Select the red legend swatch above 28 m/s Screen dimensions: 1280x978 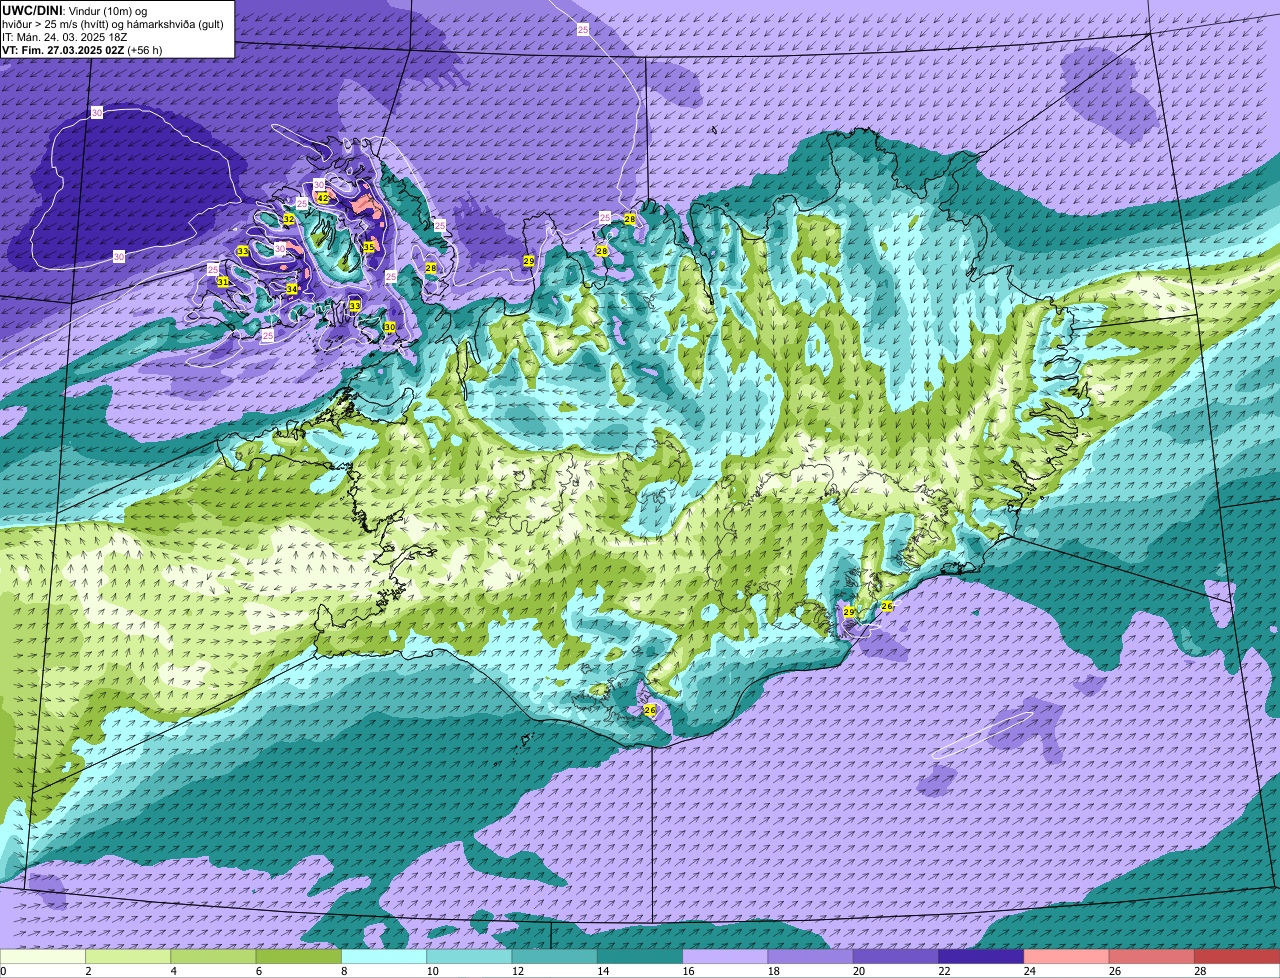(x=1237, y=956)
